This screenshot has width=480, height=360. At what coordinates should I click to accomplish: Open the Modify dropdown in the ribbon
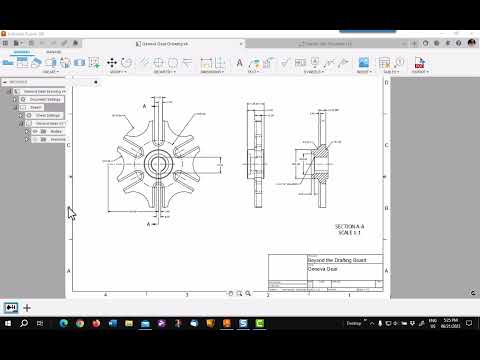[x=117, y=72]
